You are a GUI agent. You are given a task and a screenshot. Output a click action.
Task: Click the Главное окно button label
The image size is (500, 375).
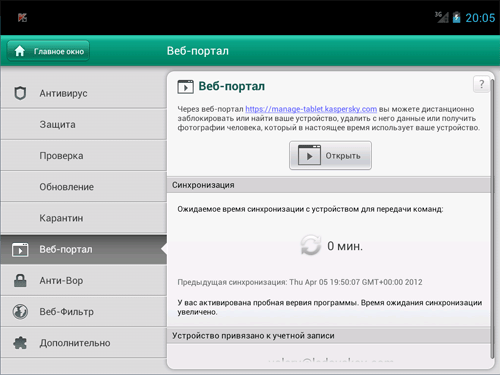[x=59, y=51]
